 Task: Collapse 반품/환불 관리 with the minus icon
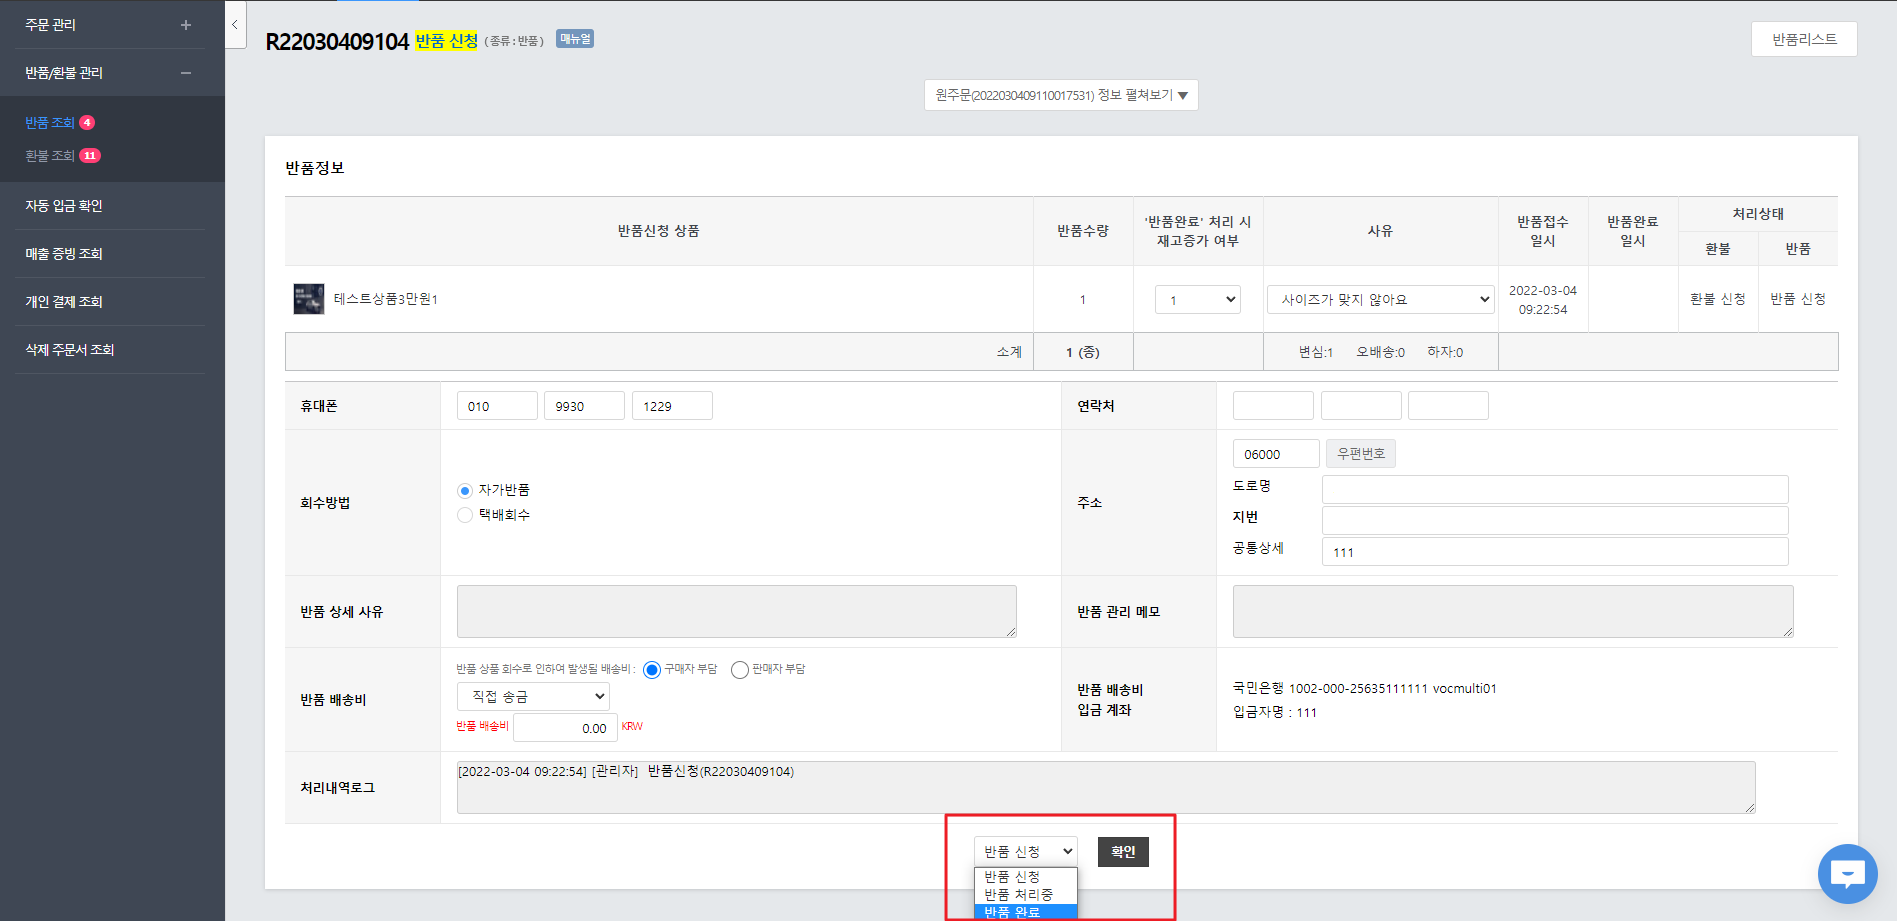[185, 73]
